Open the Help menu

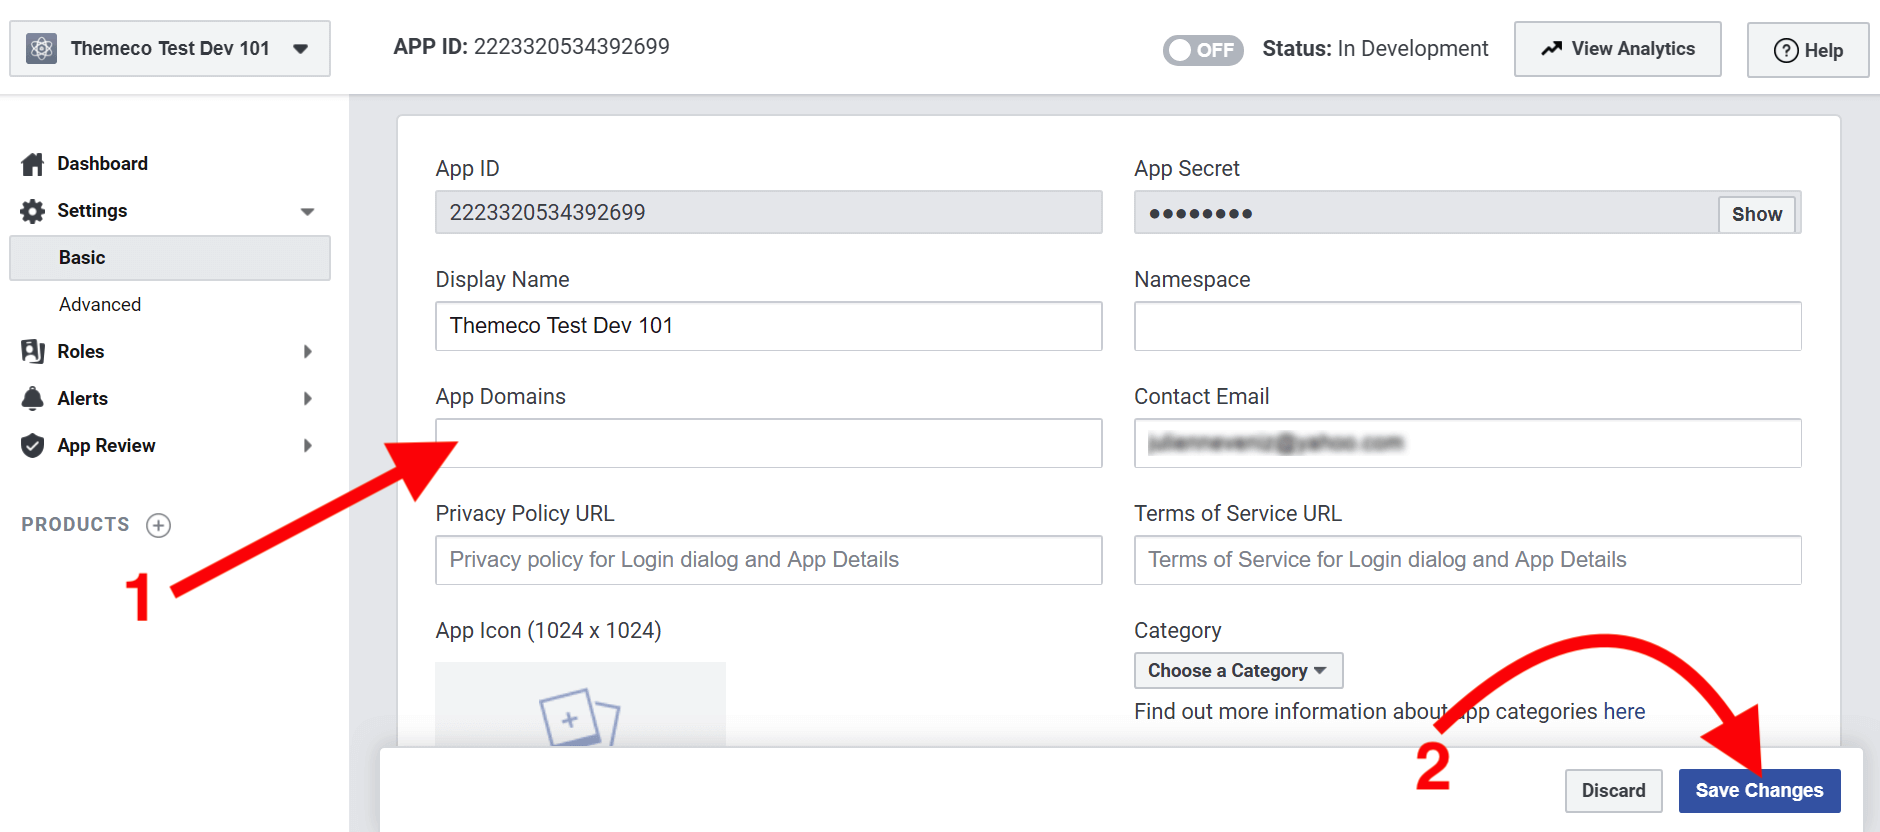[x=1807, y=50]
